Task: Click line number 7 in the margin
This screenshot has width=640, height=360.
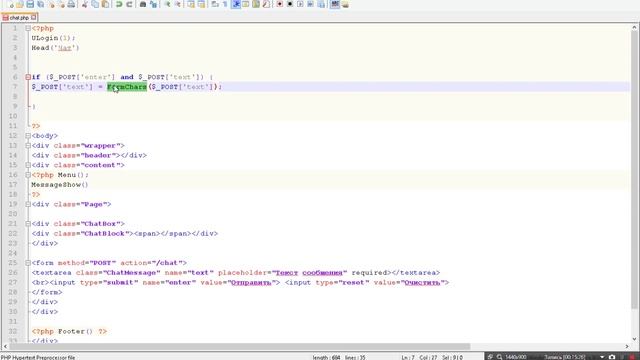Action: point(15,87)
